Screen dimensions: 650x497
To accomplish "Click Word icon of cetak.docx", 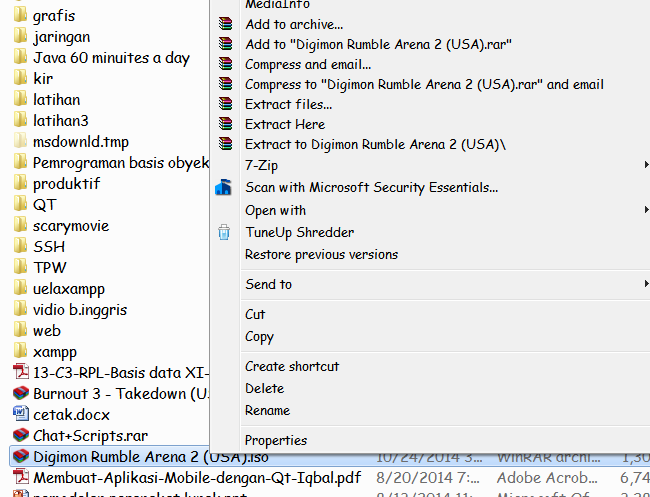I will [21, 413].
